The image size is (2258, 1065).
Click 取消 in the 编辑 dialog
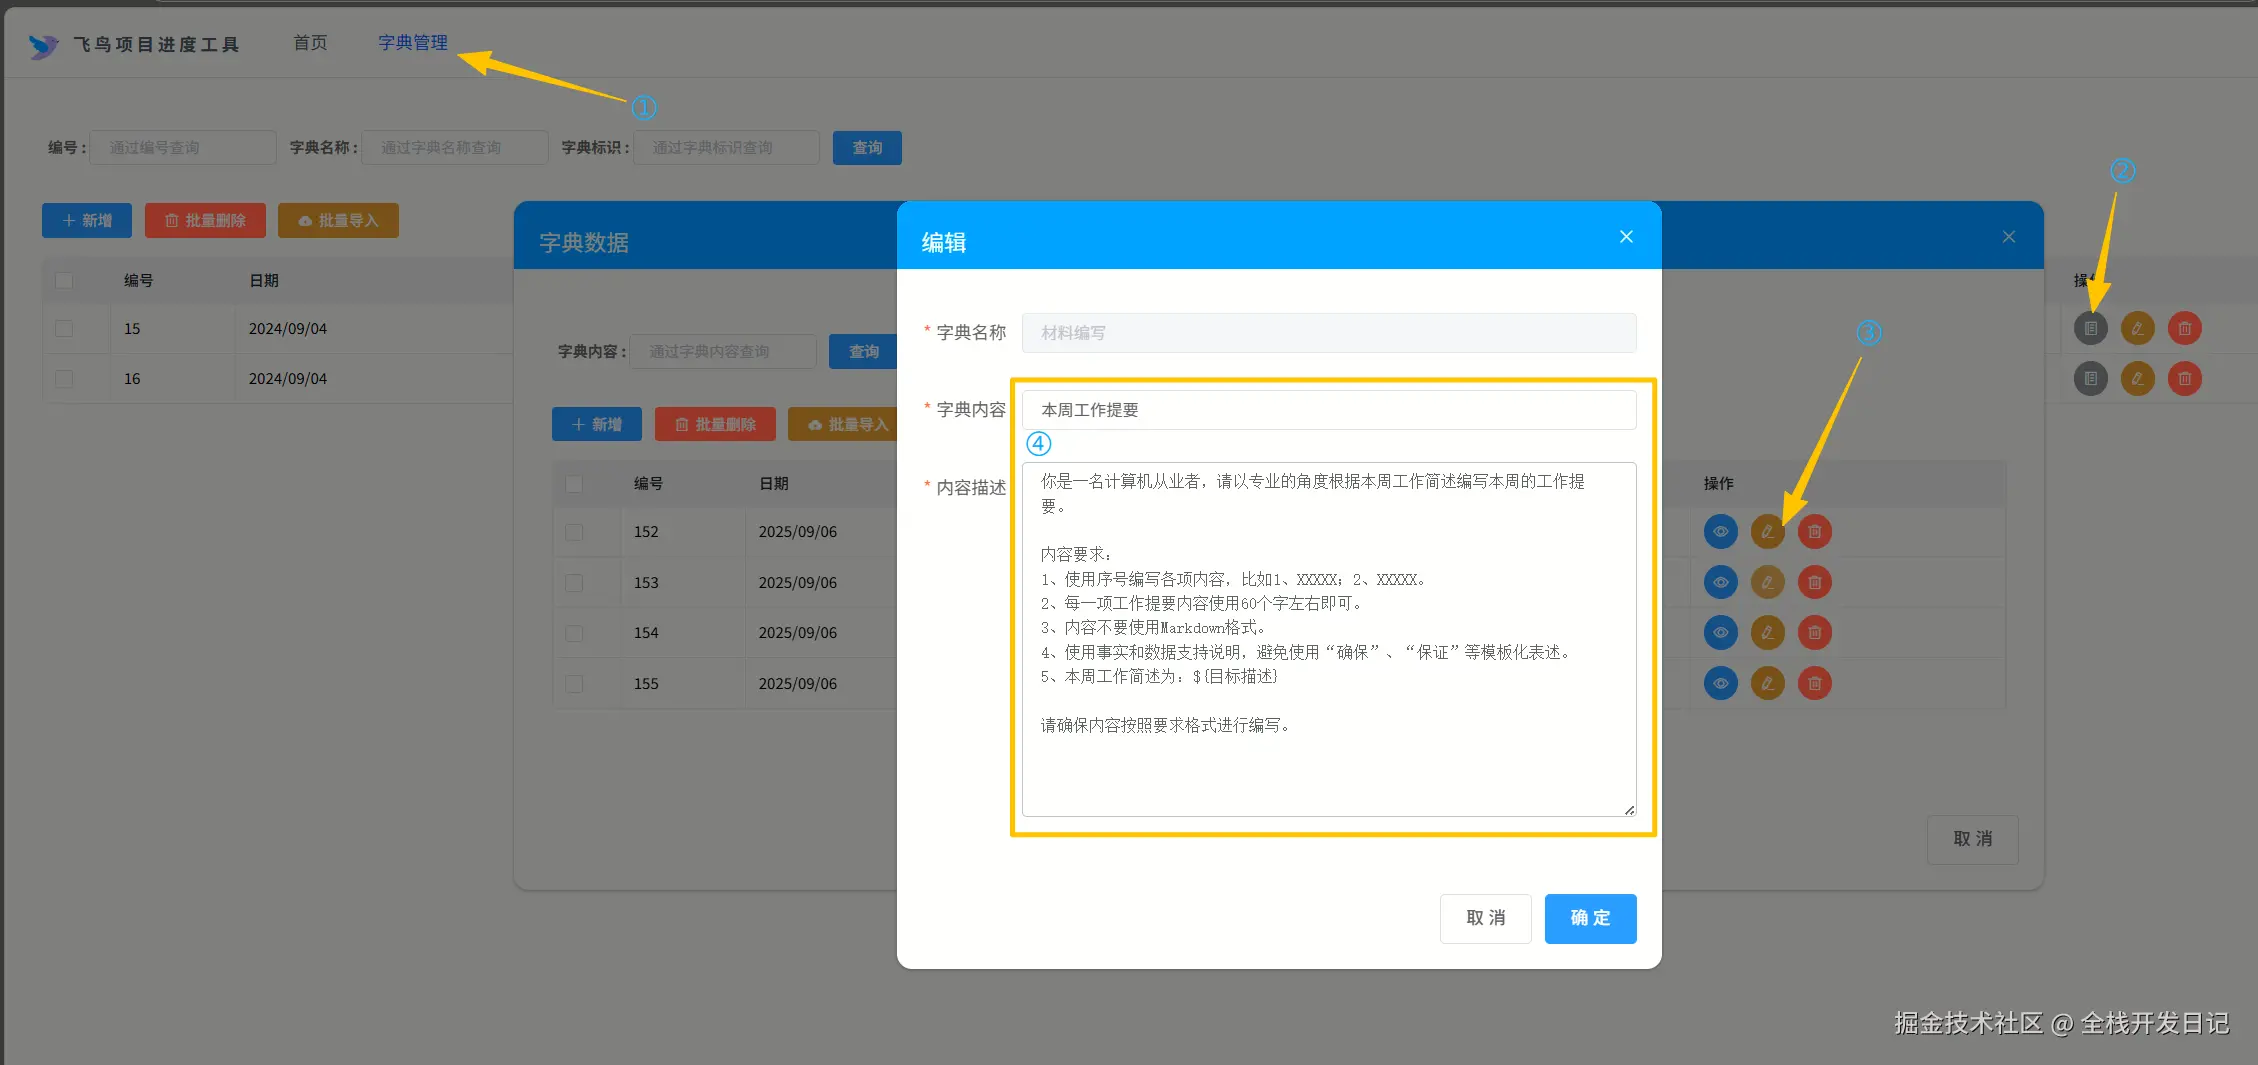1485,918
